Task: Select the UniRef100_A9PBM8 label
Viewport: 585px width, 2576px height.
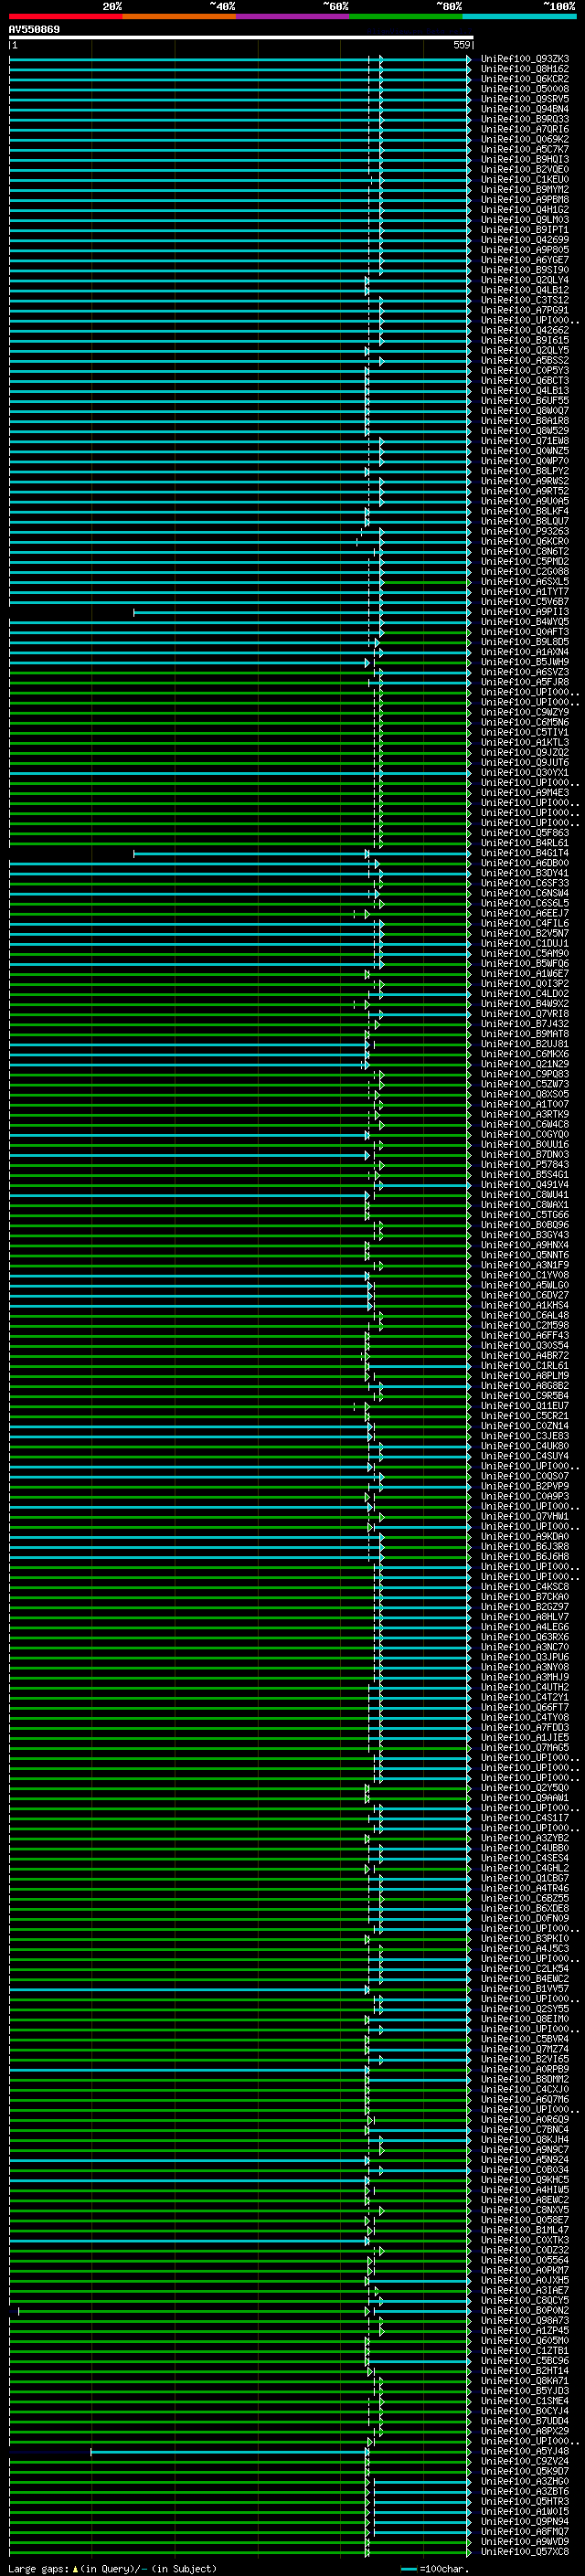Action: 525,200
